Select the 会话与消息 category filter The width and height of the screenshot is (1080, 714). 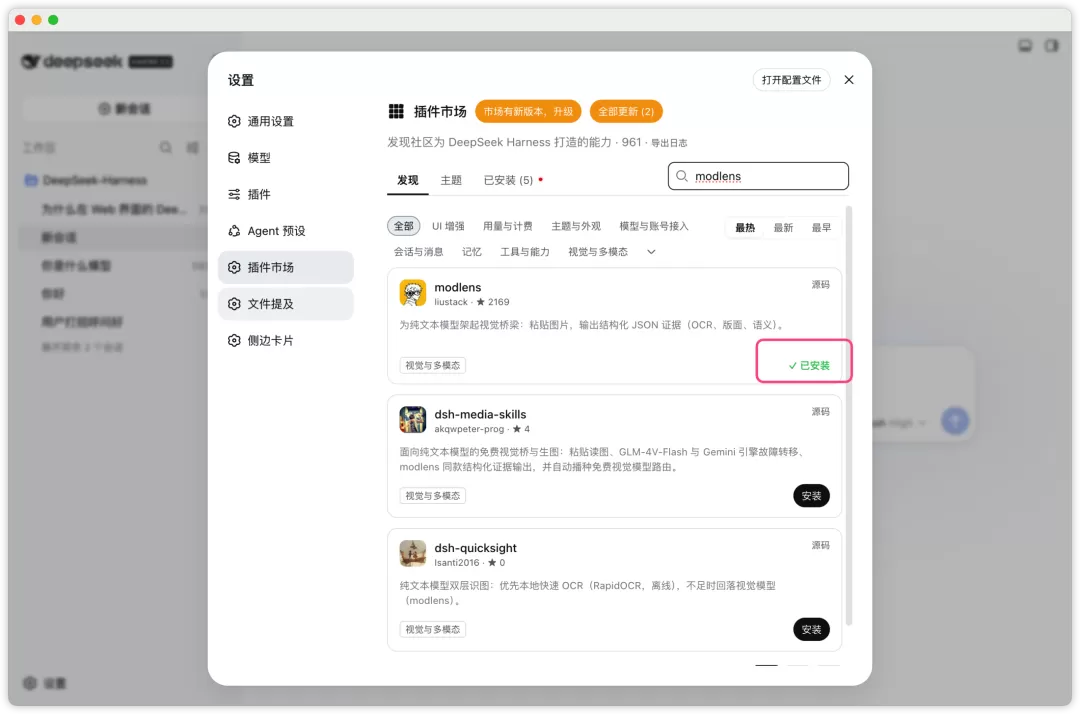click(x=419, y=252)
